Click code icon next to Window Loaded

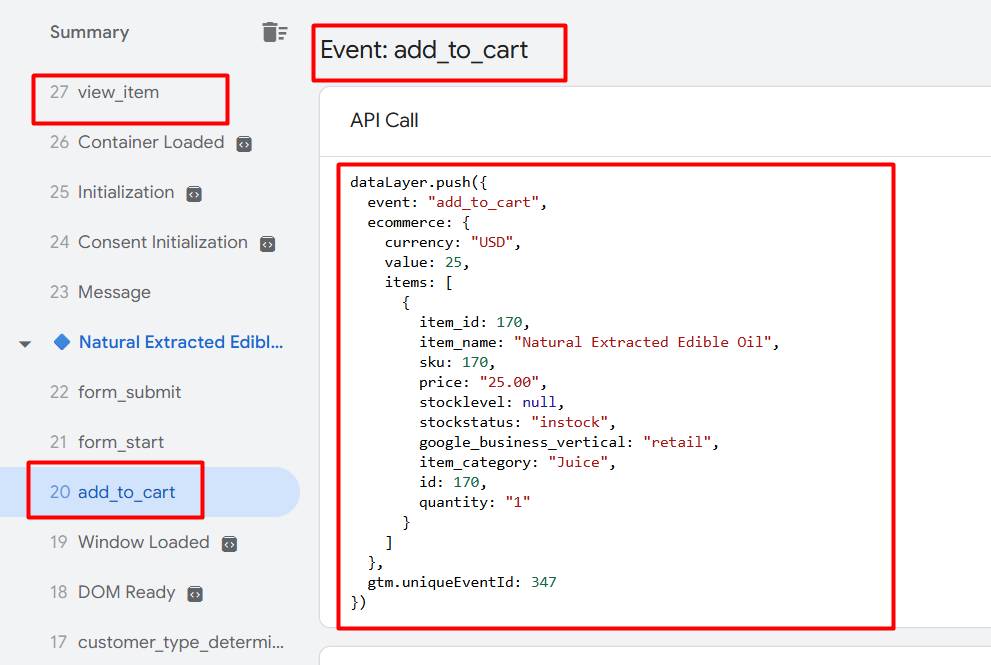coord(229,544)
